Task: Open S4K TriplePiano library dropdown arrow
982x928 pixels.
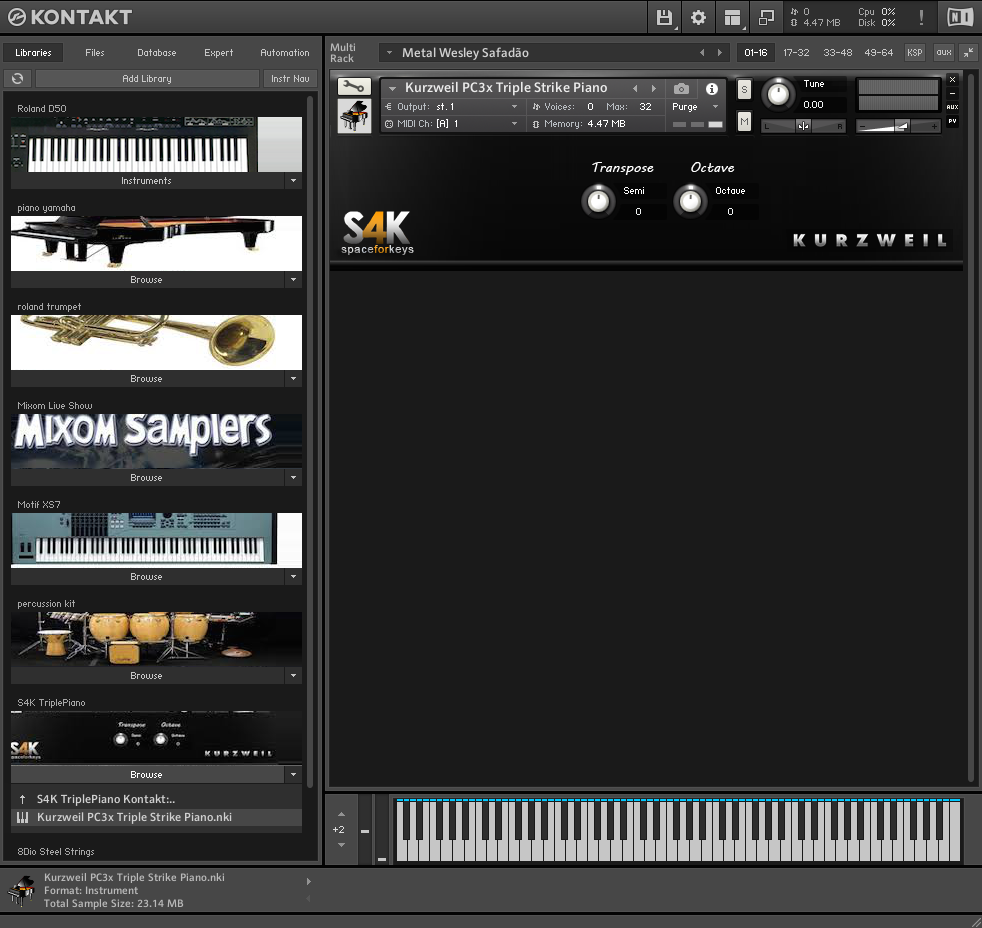Action: pos(293,775)
